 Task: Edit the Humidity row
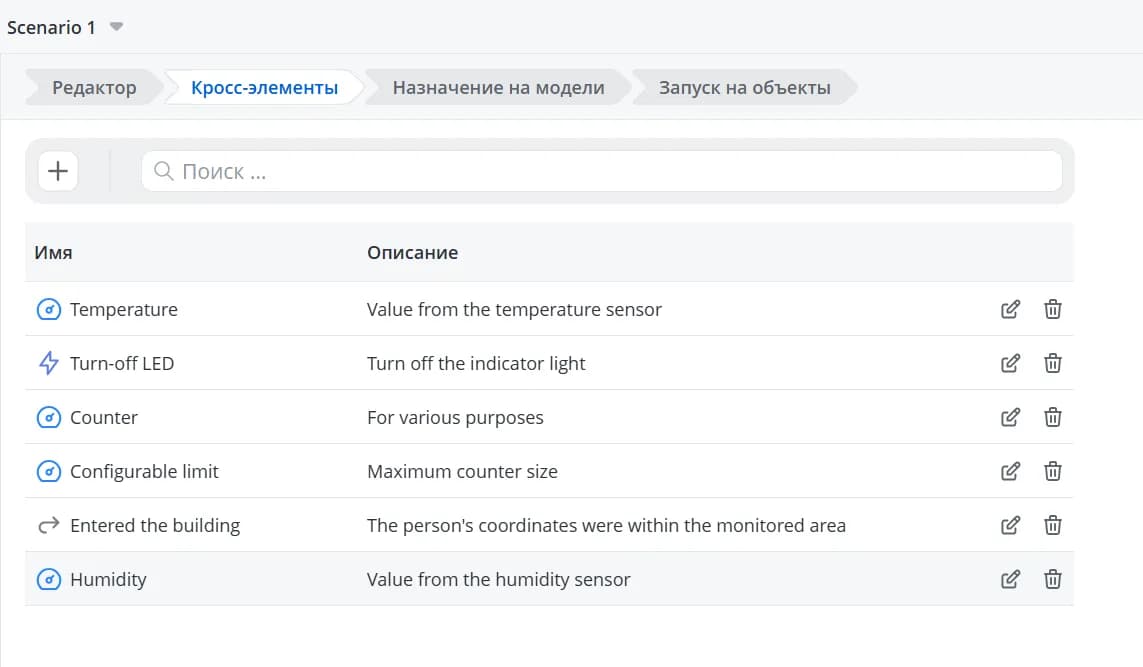tap(1010, 579)
